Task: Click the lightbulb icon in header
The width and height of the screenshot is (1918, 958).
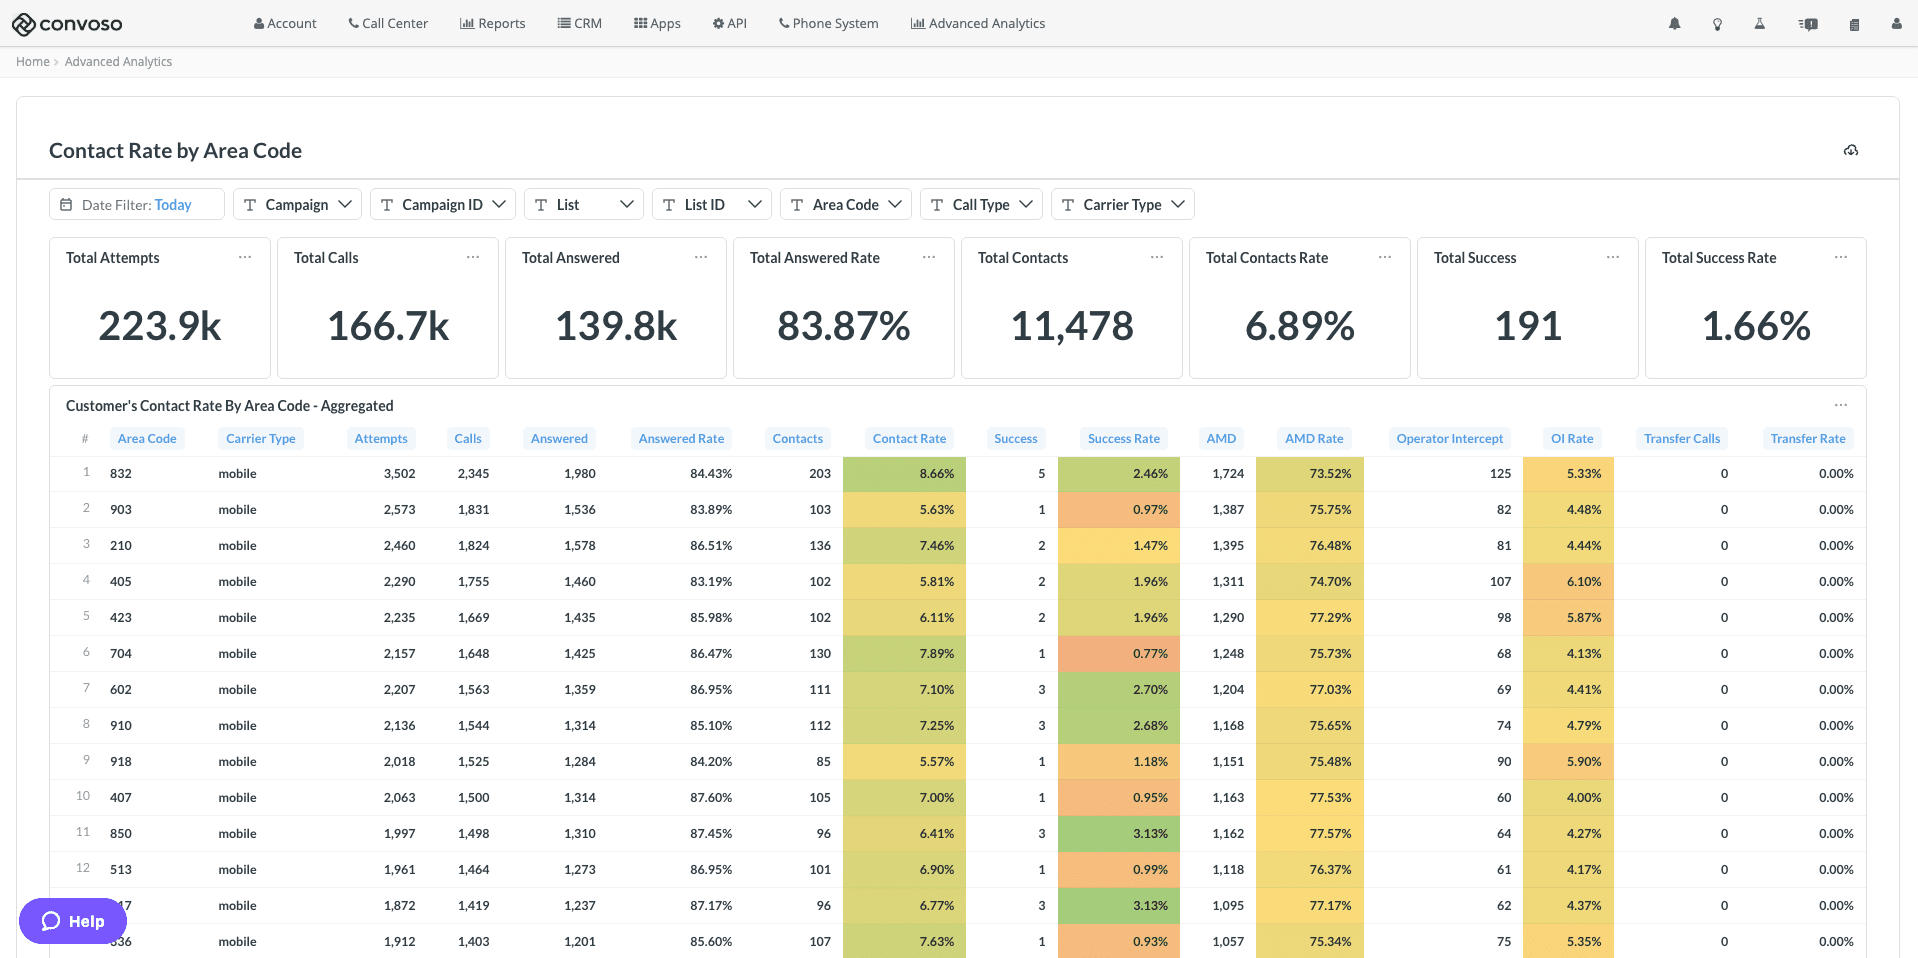Action: tap(1717, 24)
